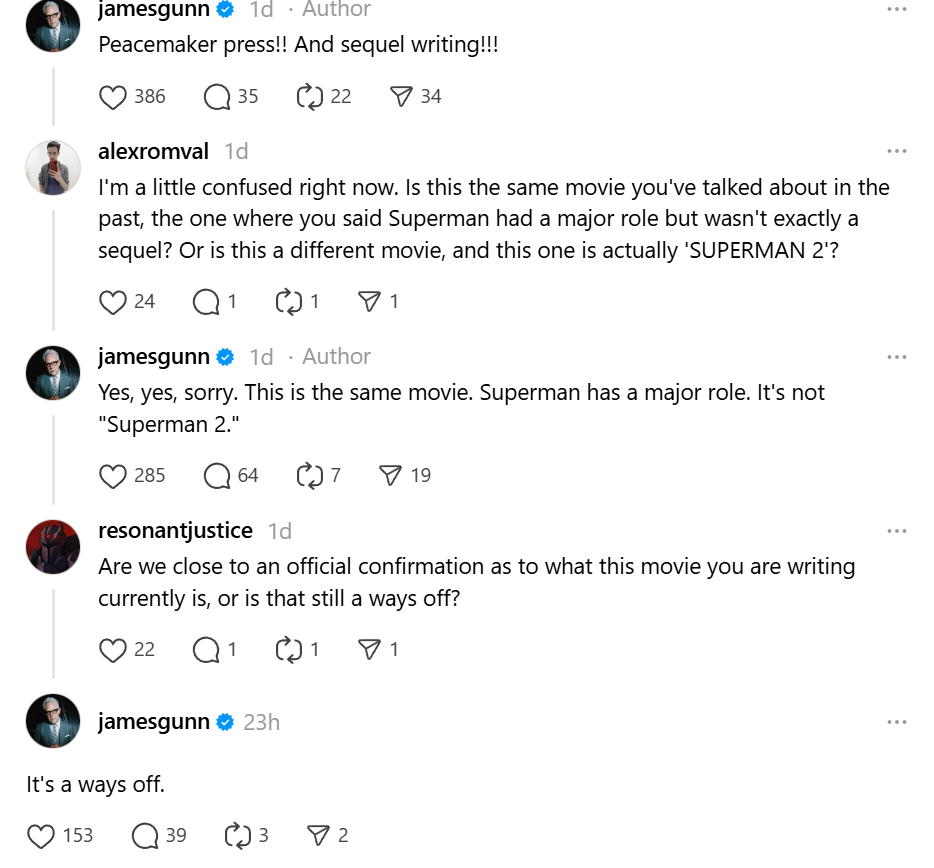Like resonantjustice's post with heart icon

coord(113,650)
